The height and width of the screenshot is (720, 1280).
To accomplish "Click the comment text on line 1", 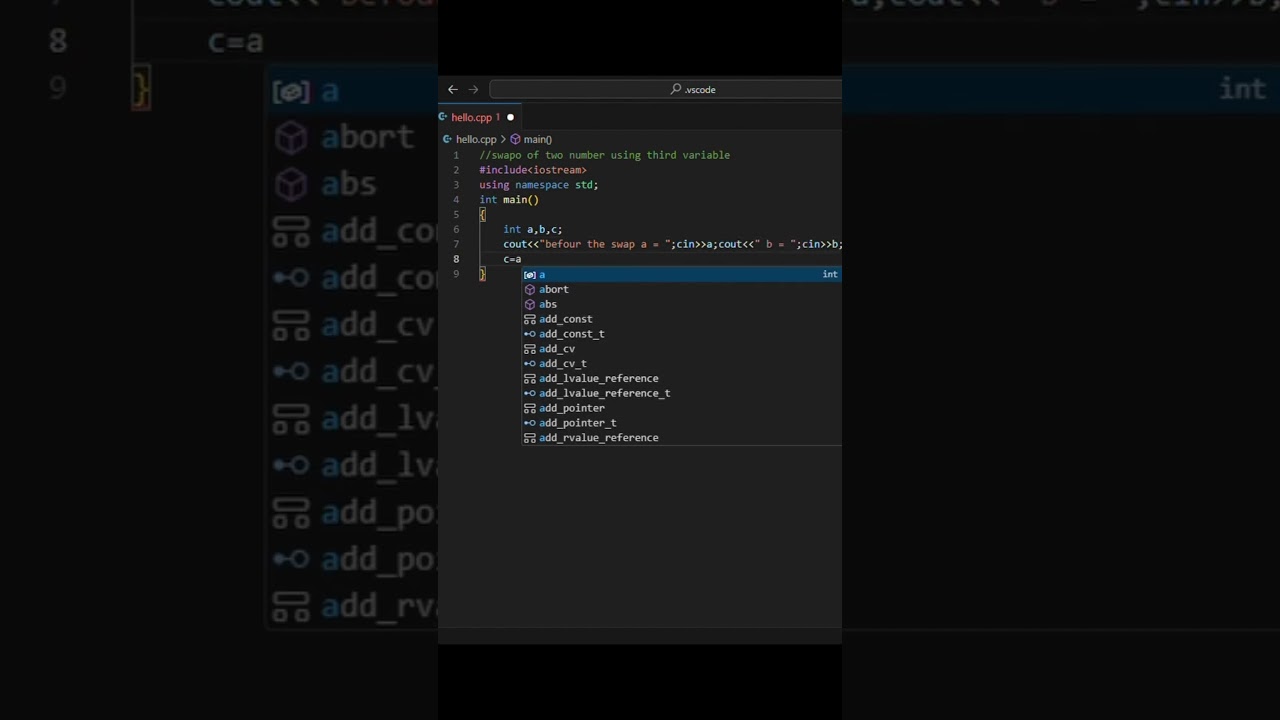I will [x=604, y=155].
